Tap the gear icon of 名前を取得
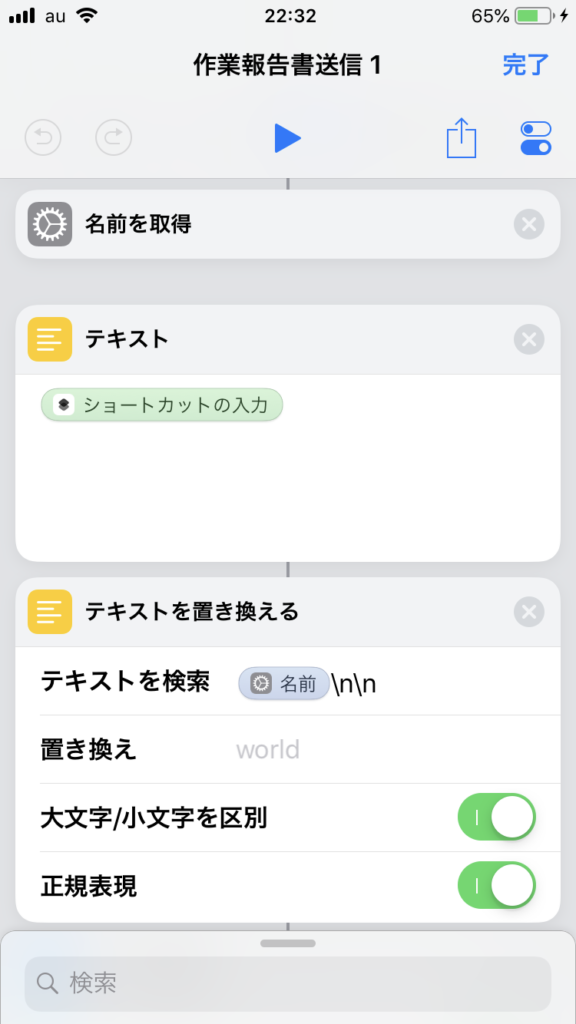Screen dimensions: 576x1024 coord(50,225)
